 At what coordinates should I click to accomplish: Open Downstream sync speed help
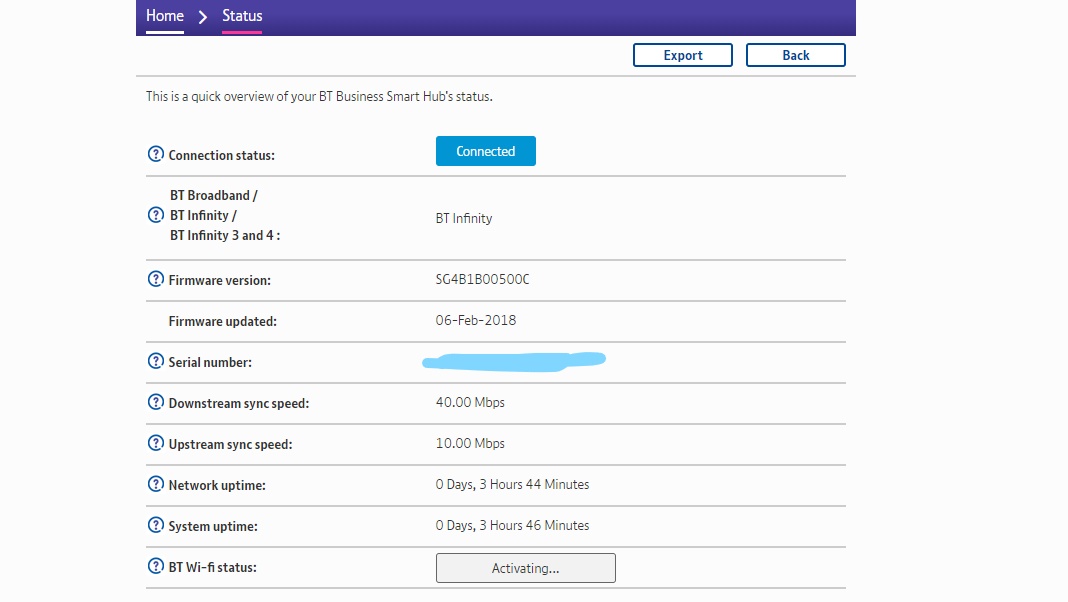[156, 402]
